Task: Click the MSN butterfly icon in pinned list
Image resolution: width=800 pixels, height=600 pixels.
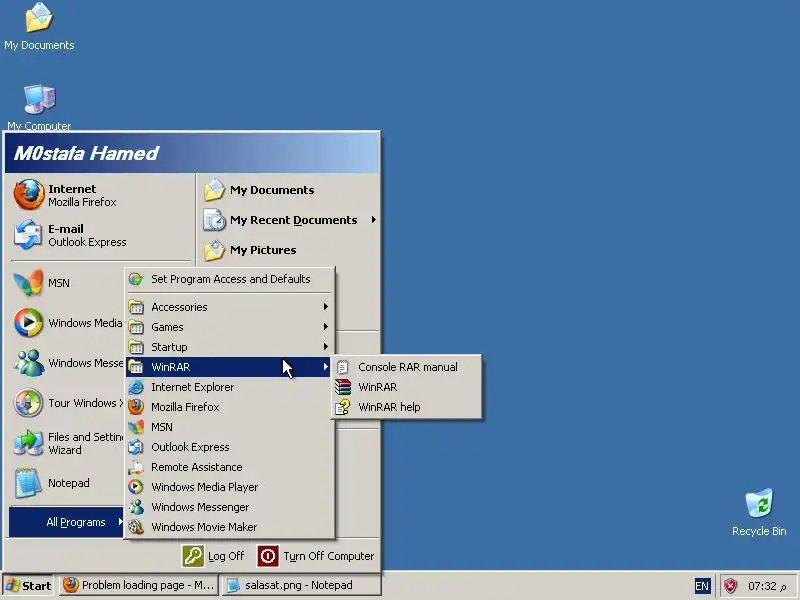Action: coord(29,282)
